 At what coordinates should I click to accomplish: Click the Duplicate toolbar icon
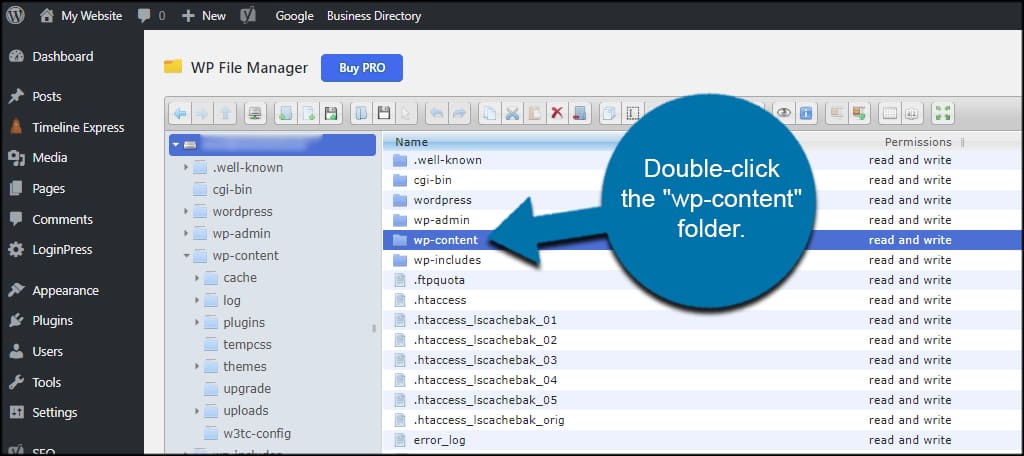click(610, 113)
